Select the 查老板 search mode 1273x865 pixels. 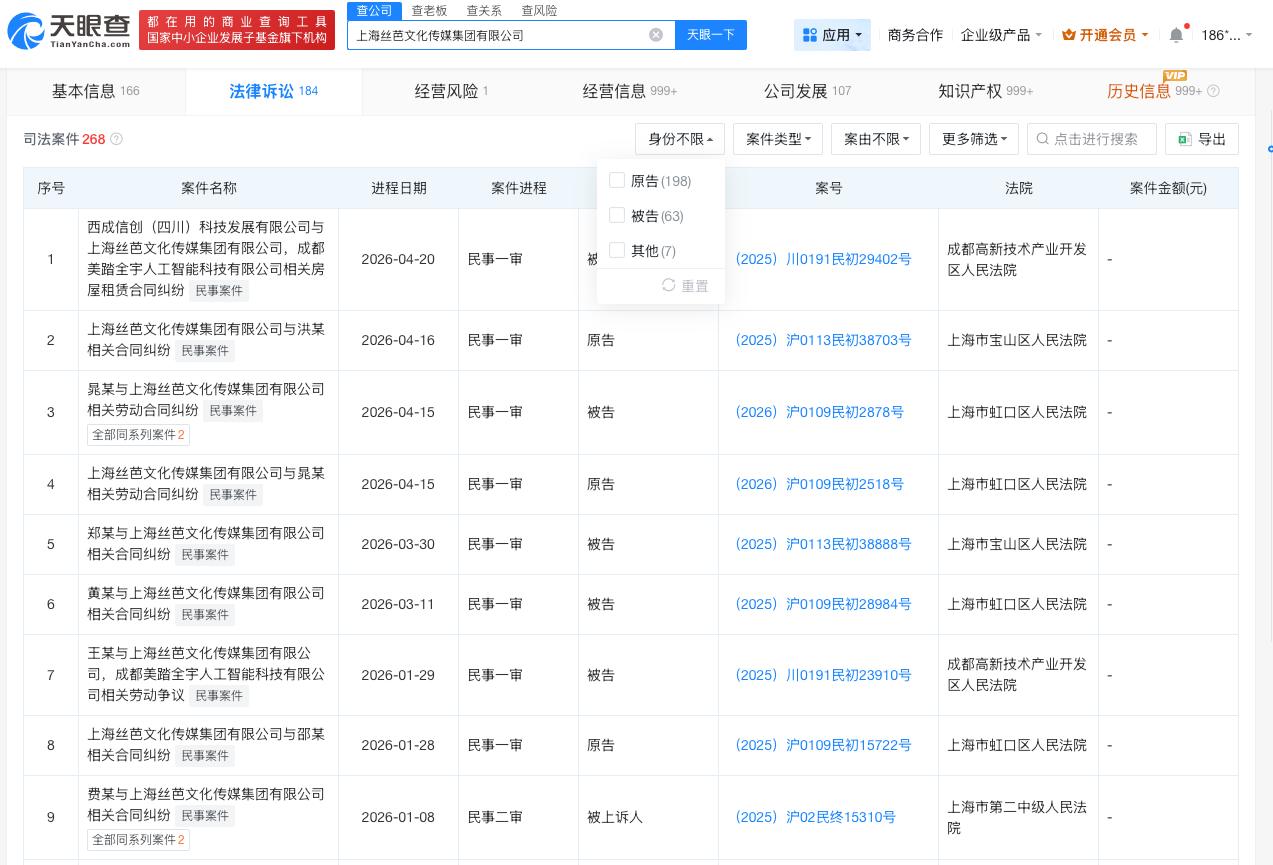429,10
